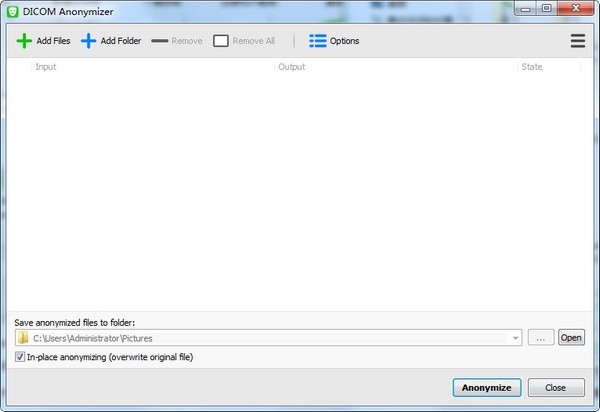Click the Remove label text
The image size is (600, 412).
[187, 41]
